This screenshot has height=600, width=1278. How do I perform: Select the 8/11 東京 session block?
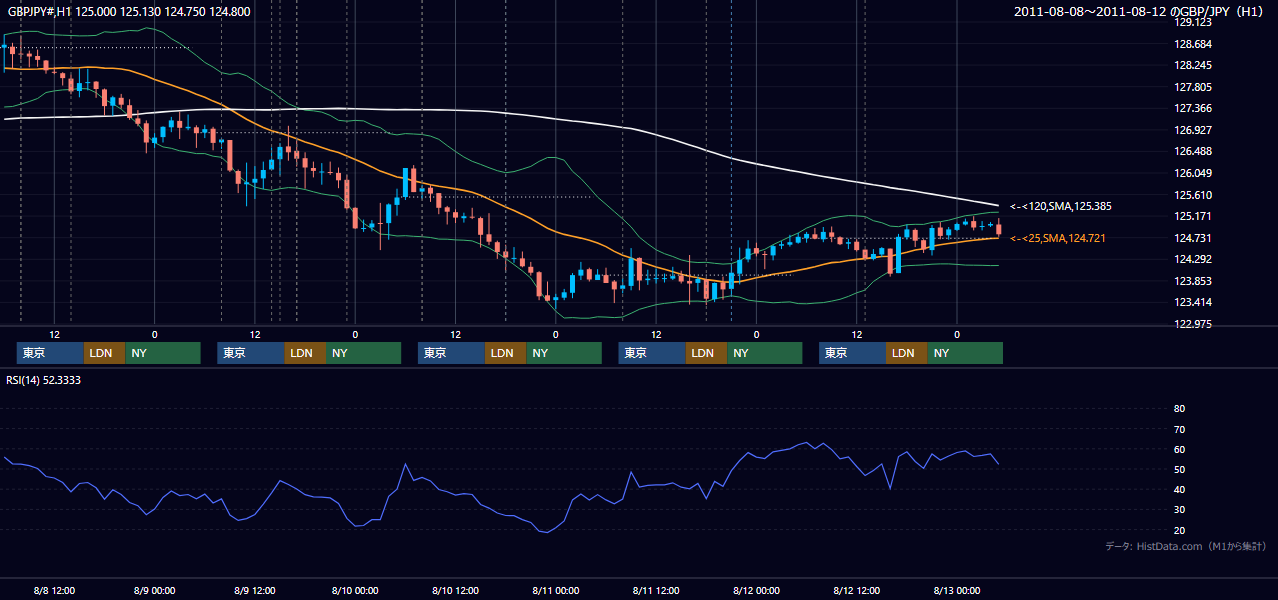pyautogui.click(x=652, y=353)
